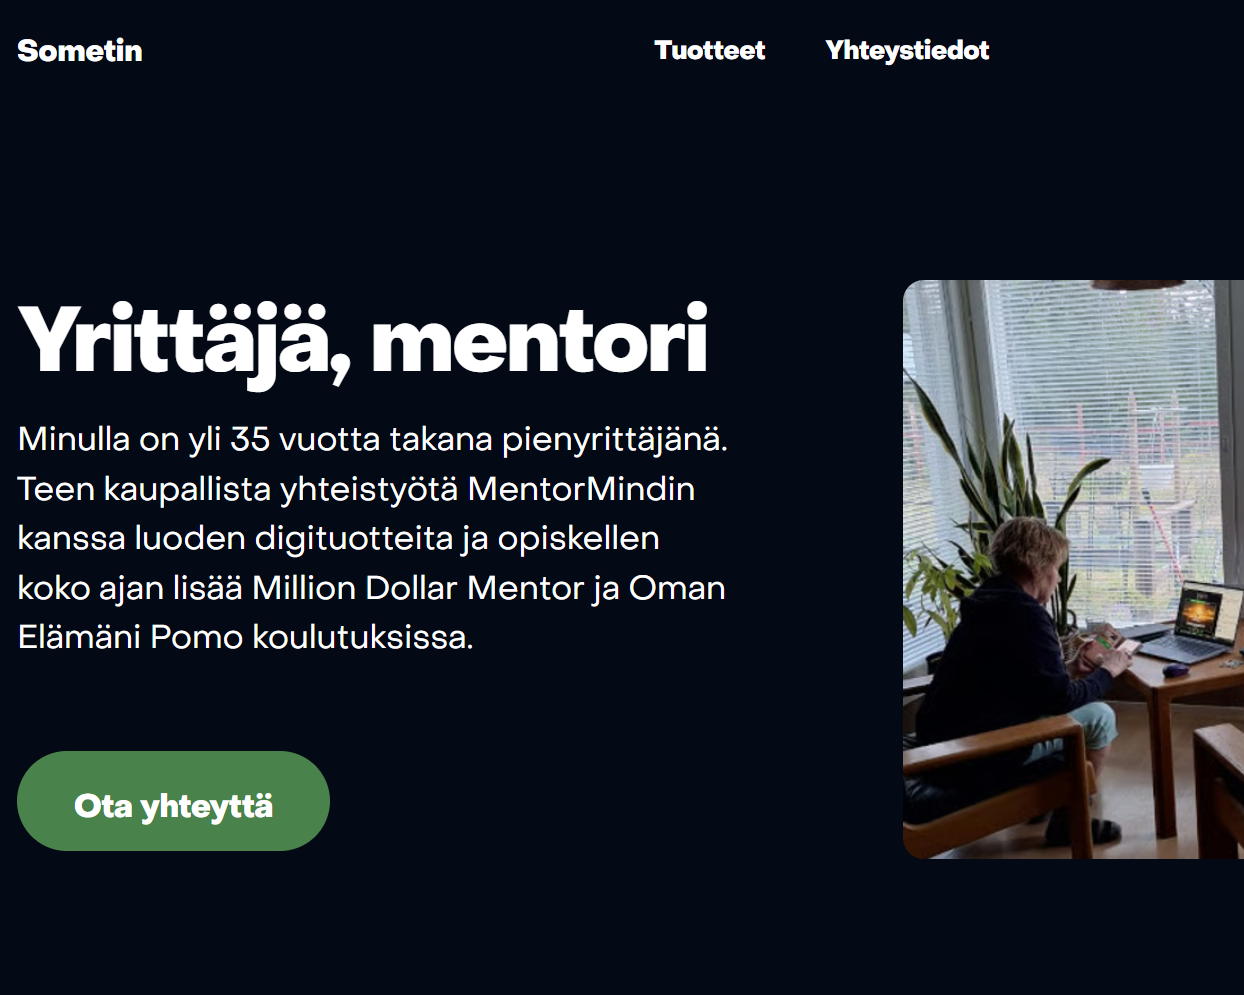Go to the Yhteystiedot page
This screenshot has width=1244, height=995.
pos(907,50)
